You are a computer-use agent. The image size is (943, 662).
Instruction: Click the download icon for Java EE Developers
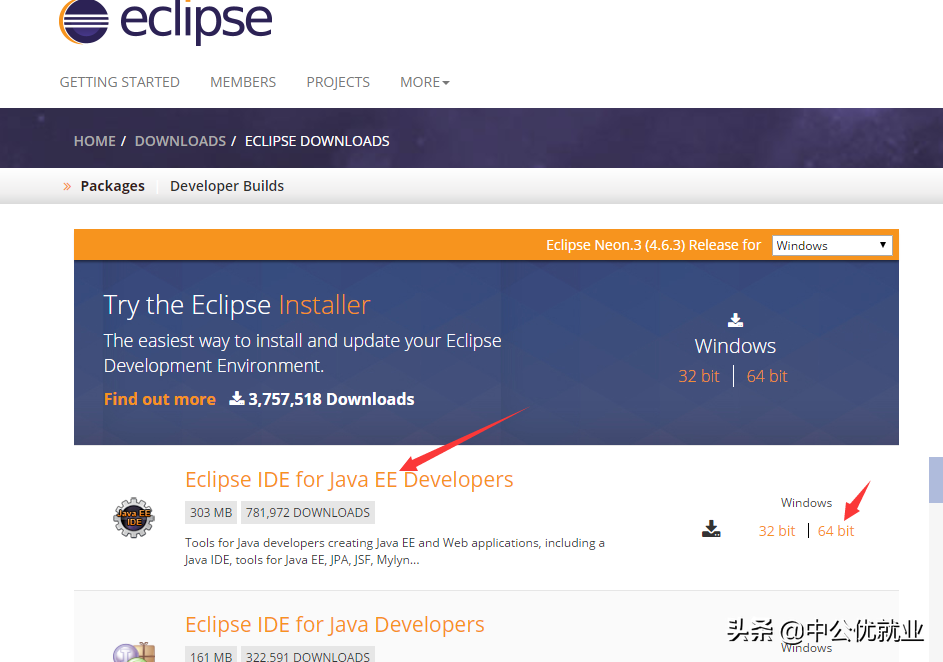(711, 528)
